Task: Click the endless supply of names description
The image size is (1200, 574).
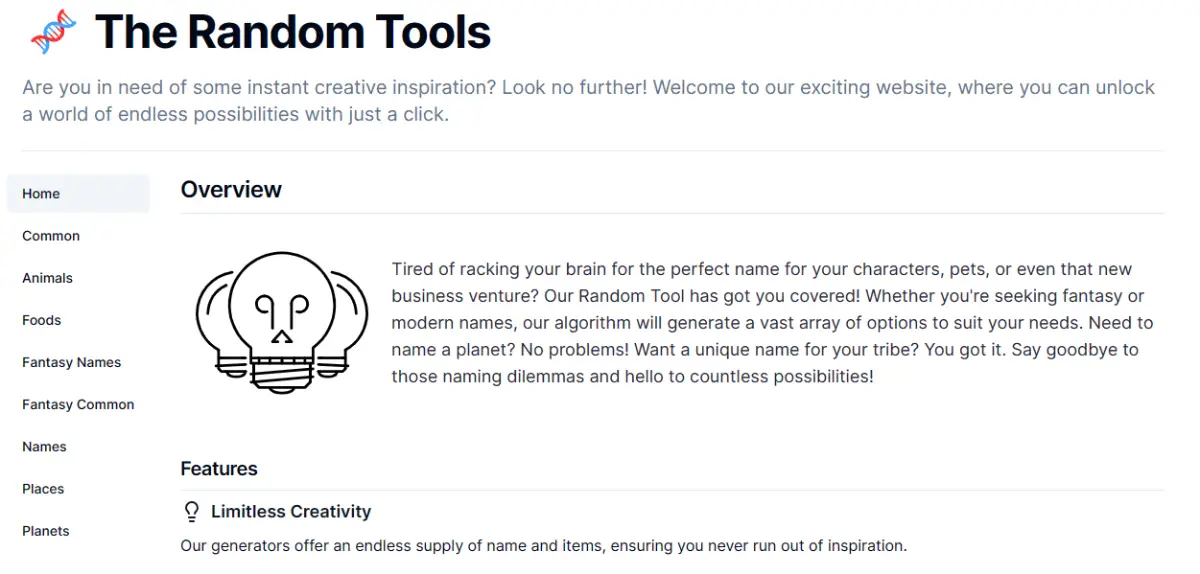Action: click(x=543, y=546)
